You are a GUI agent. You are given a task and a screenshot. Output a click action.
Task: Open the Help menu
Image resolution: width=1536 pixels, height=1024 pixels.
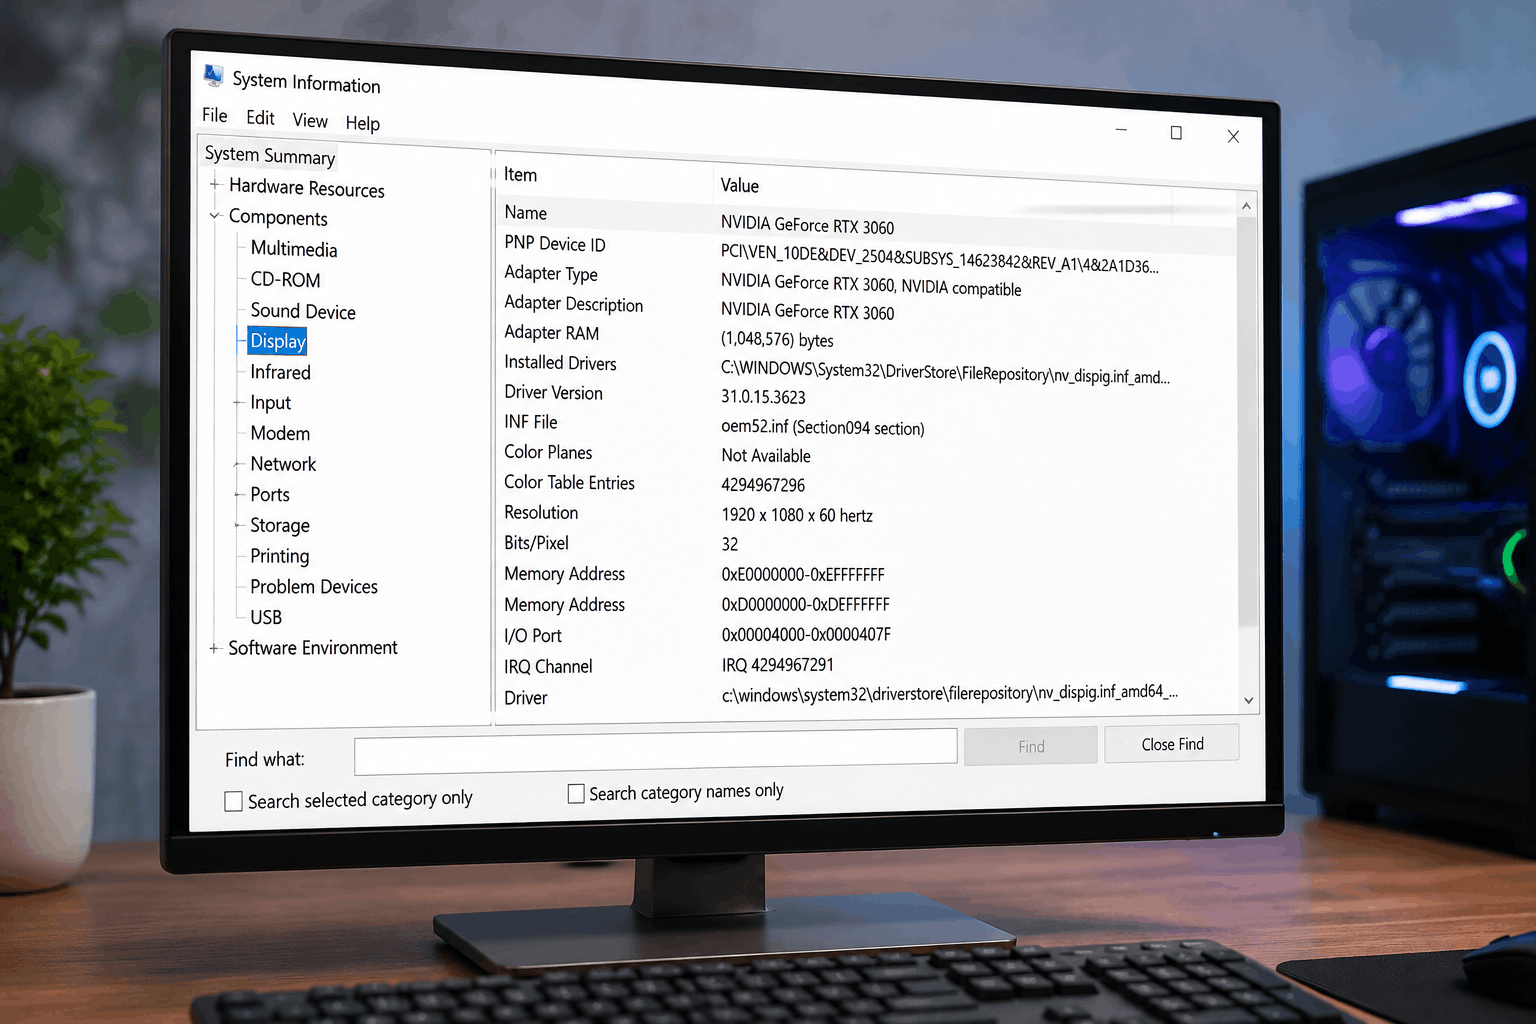(363, 123)
